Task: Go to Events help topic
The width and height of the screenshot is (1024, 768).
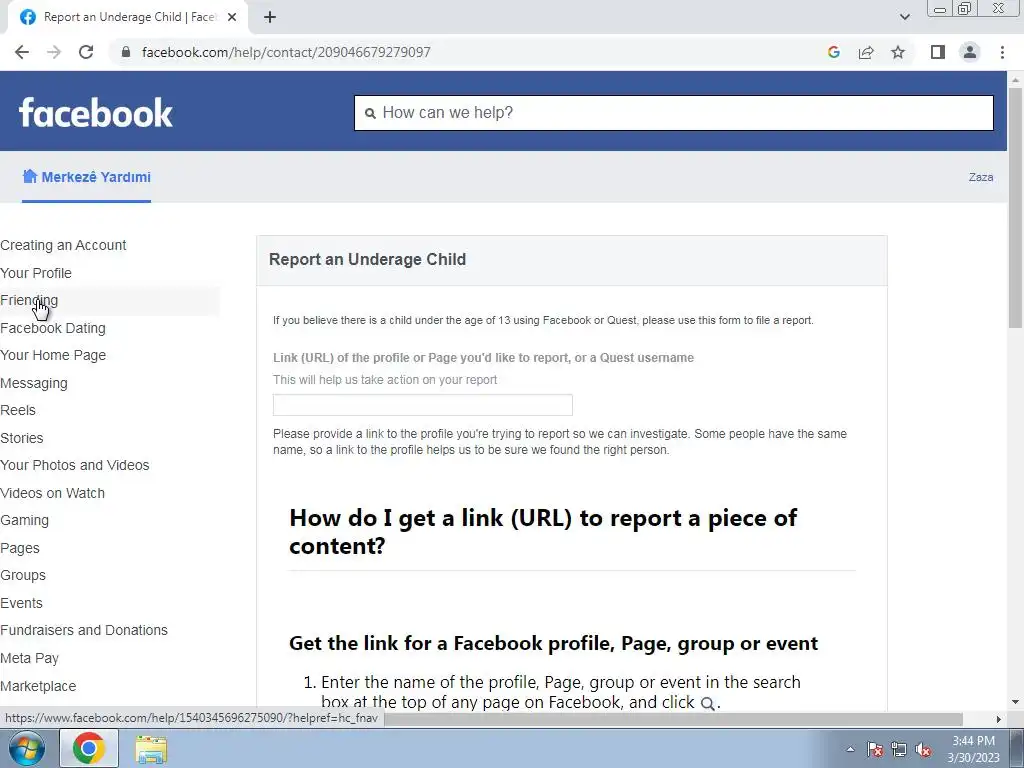Action: [x=22, y=603]
